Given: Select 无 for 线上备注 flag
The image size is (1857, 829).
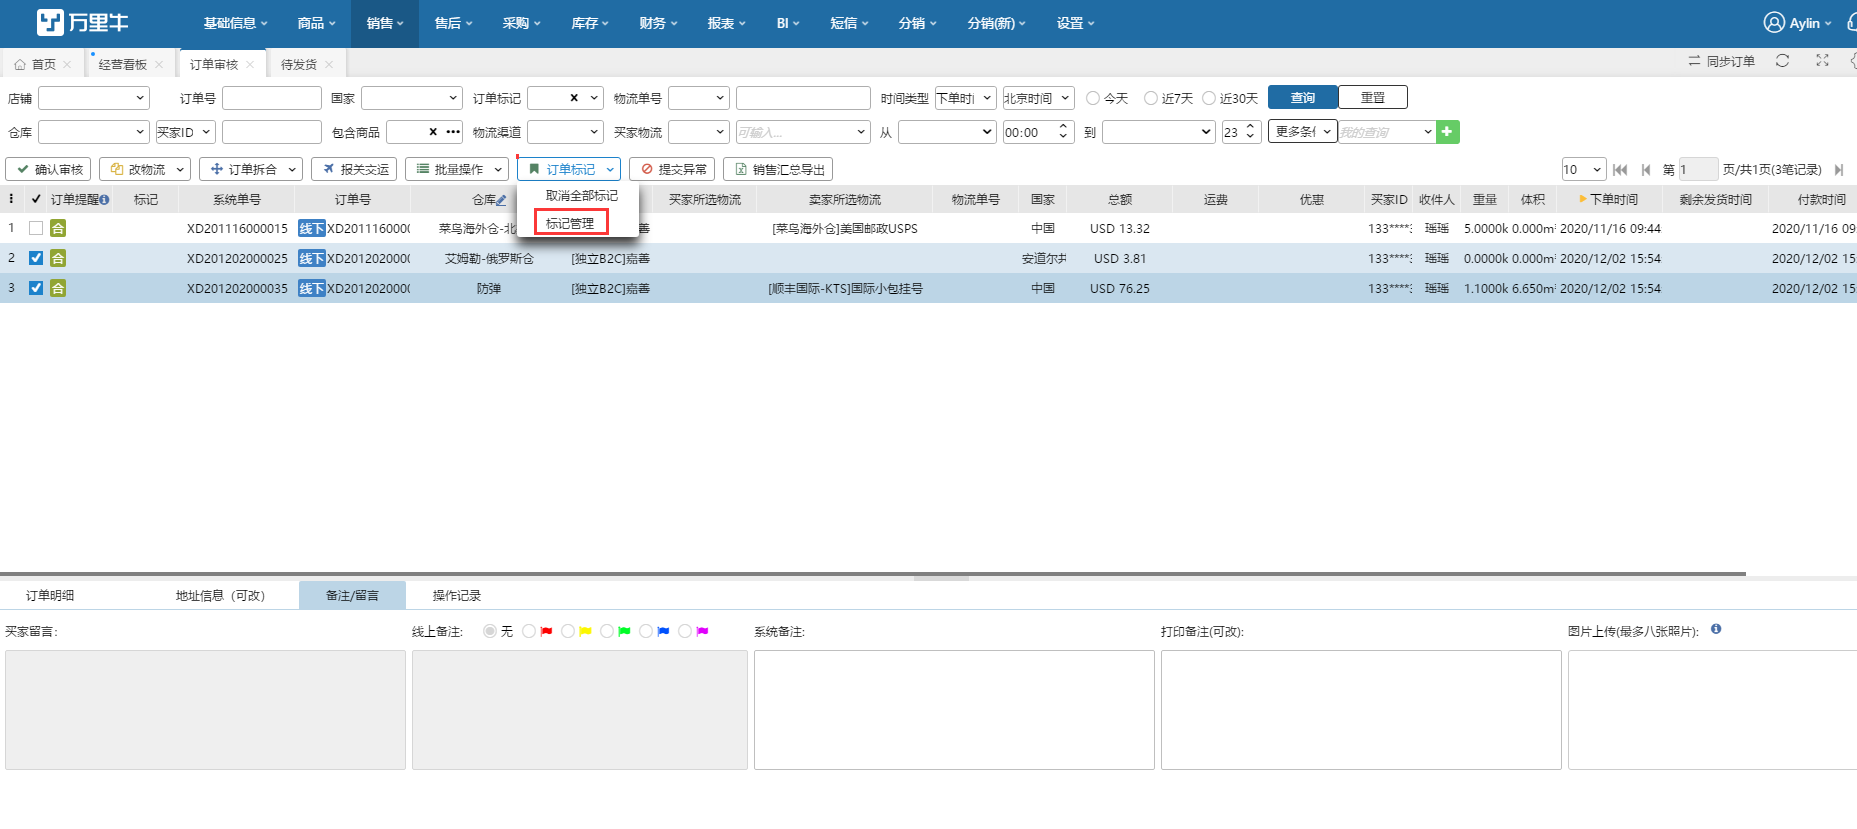Looking at the screenshot, I should [x=490, y=631].
